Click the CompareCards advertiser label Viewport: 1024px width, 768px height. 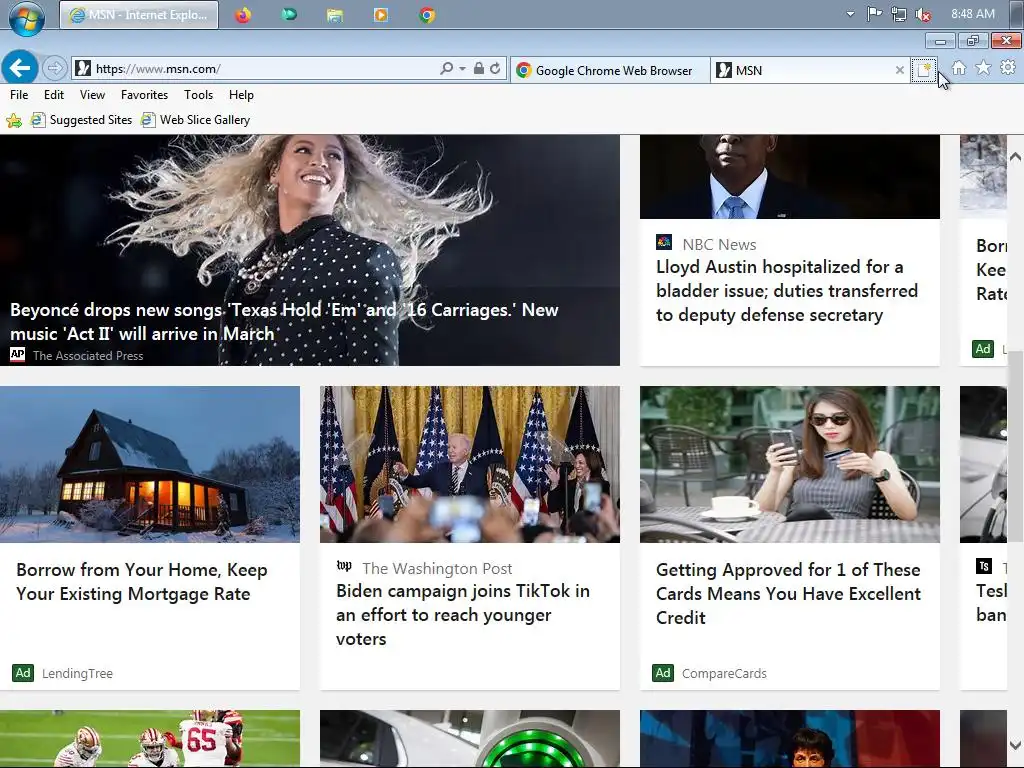click(x=724, y=673)
